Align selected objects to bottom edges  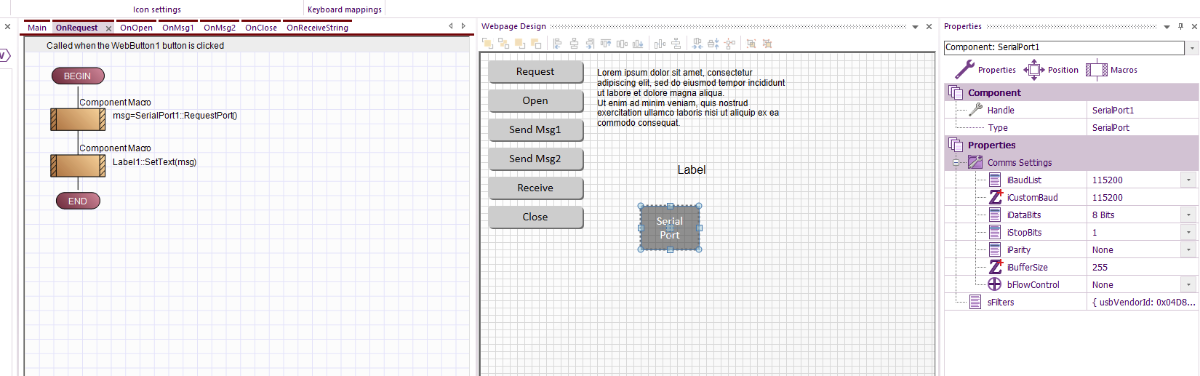point(638,43)
